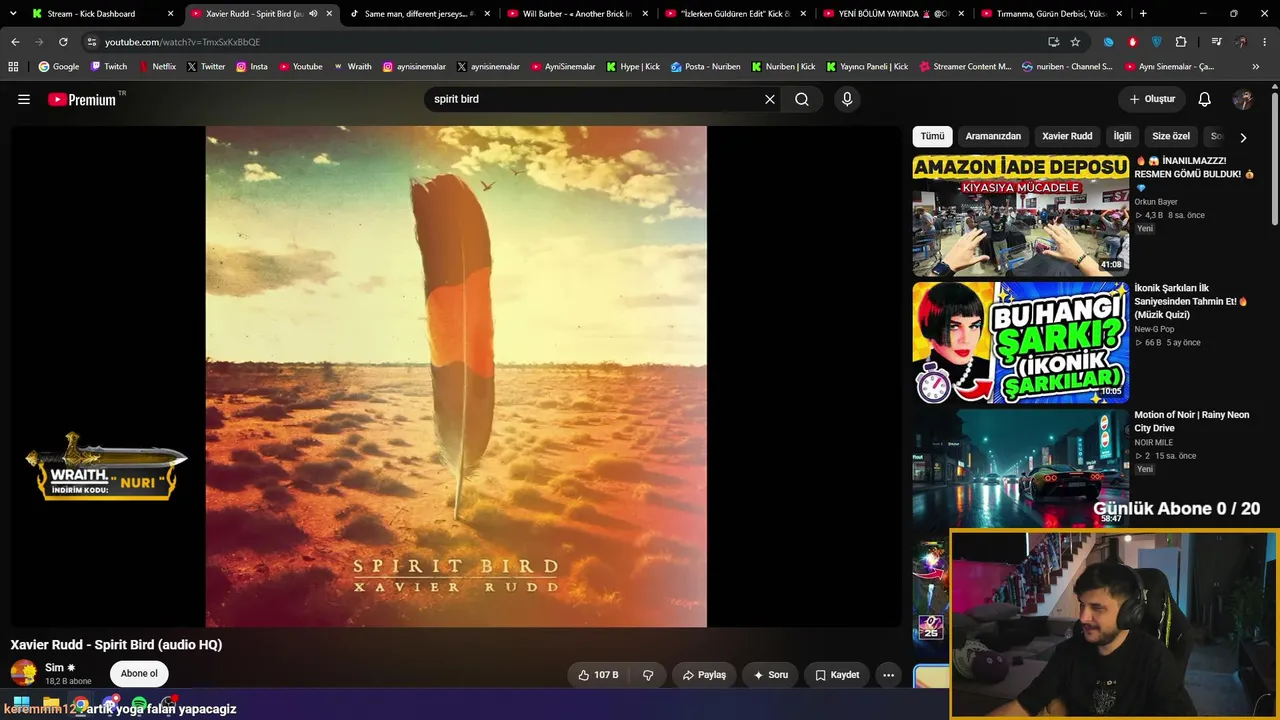Open Sim channel avatar
1280x720 pixels.
point(23,673)
